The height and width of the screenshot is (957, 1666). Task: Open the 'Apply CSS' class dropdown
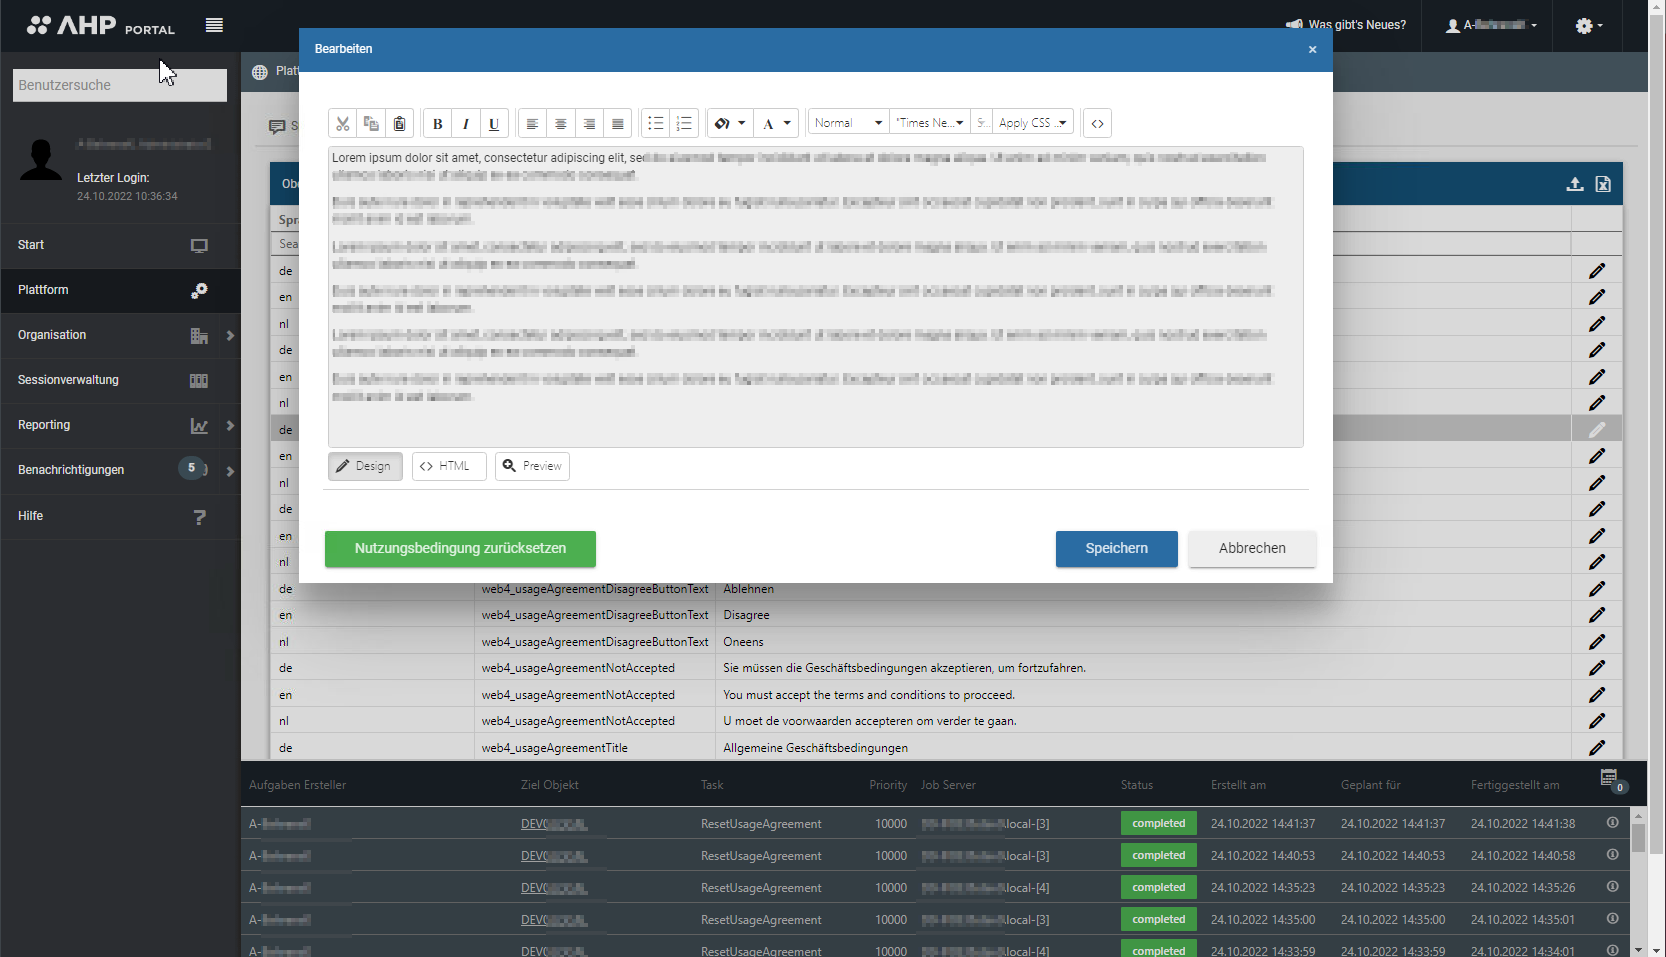pyautogui.click(x=1033, y=123)
